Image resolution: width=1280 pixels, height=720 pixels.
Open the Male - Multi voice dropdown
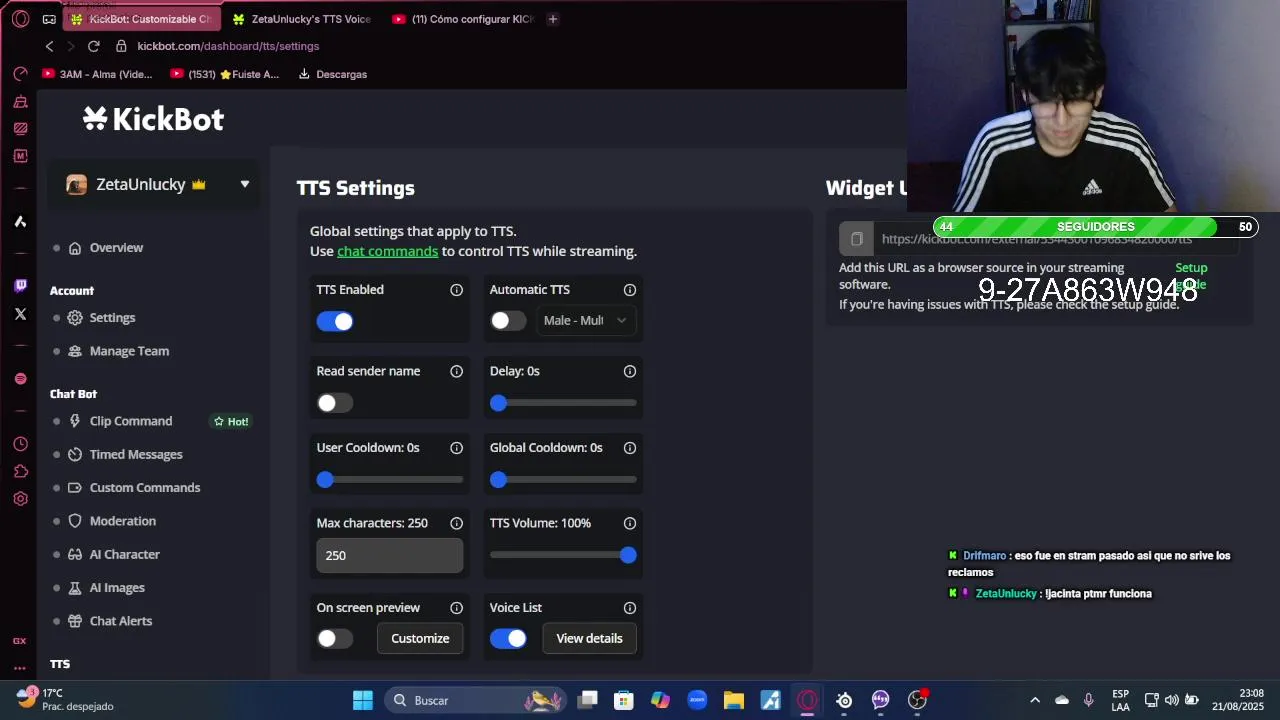pyautogui.click(x=585, y=321)
